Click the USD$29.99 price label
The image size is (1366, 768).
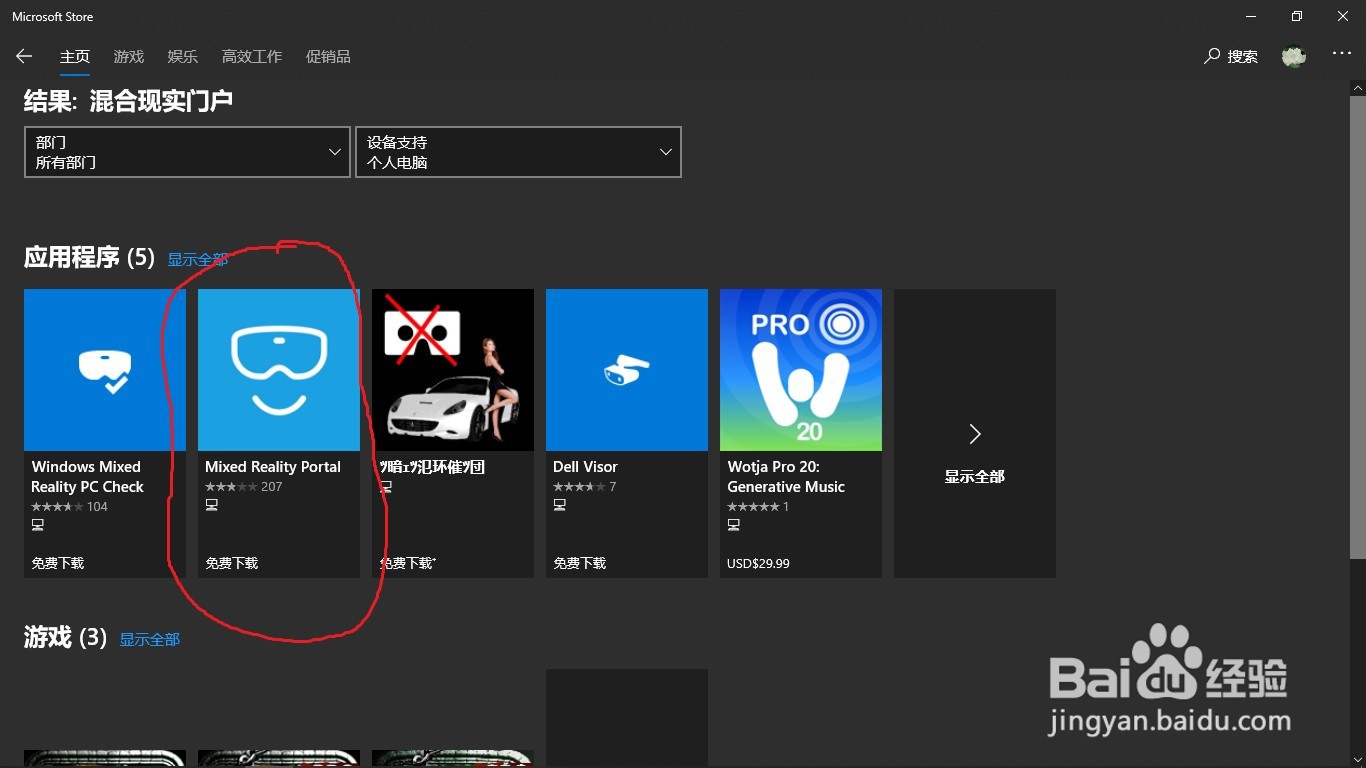758,563
